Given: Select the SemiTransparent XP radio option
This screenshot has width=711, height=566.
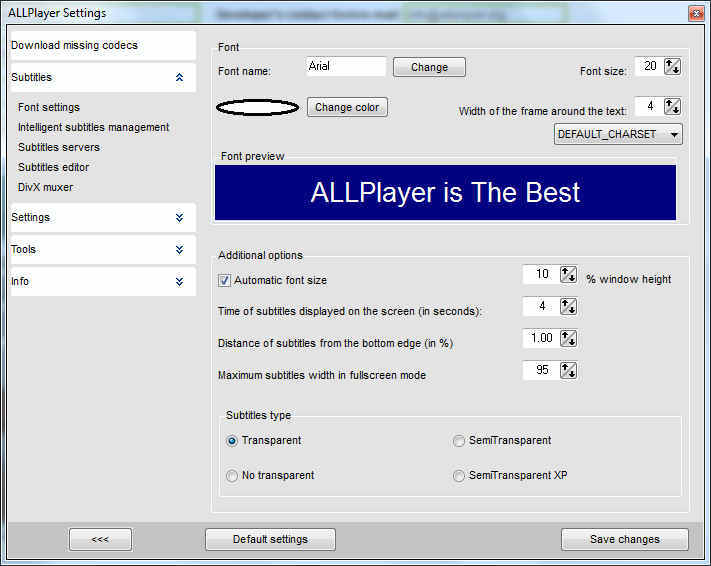Looking at the screenshot, I should pos(458,476).
